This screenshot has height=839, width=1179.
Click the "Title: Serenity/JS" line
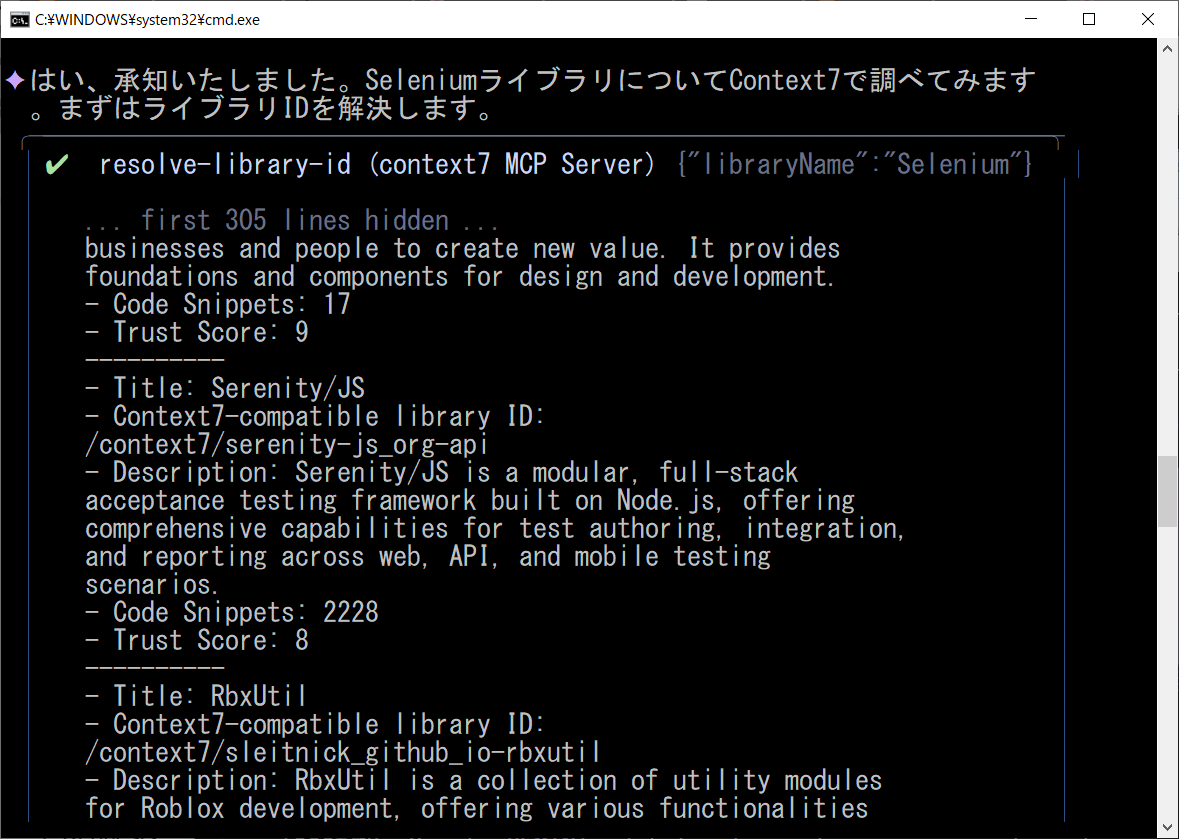[238, 388]
